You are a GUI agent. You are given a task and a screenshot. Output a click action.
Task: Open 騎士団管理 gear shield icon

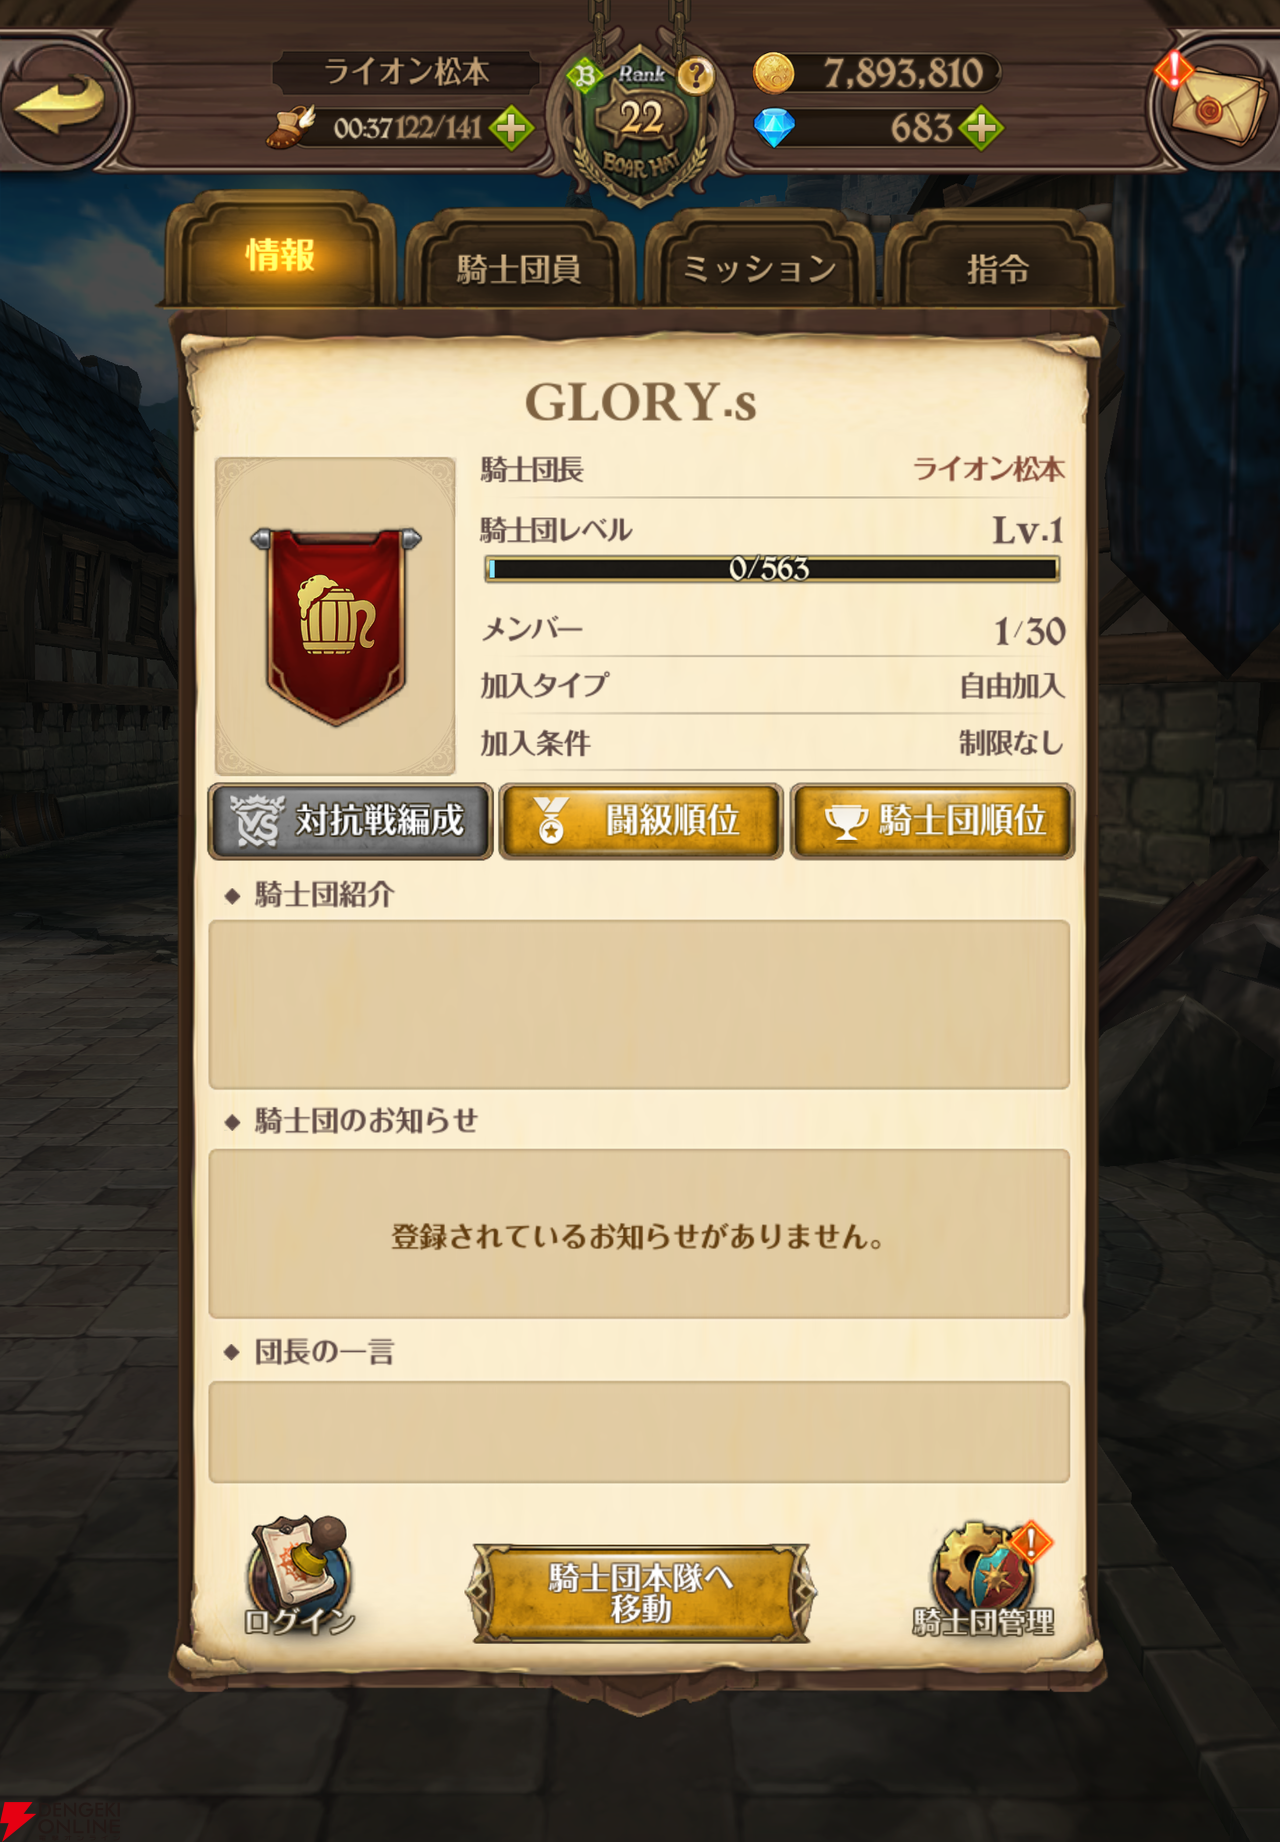coord(985,1578)
